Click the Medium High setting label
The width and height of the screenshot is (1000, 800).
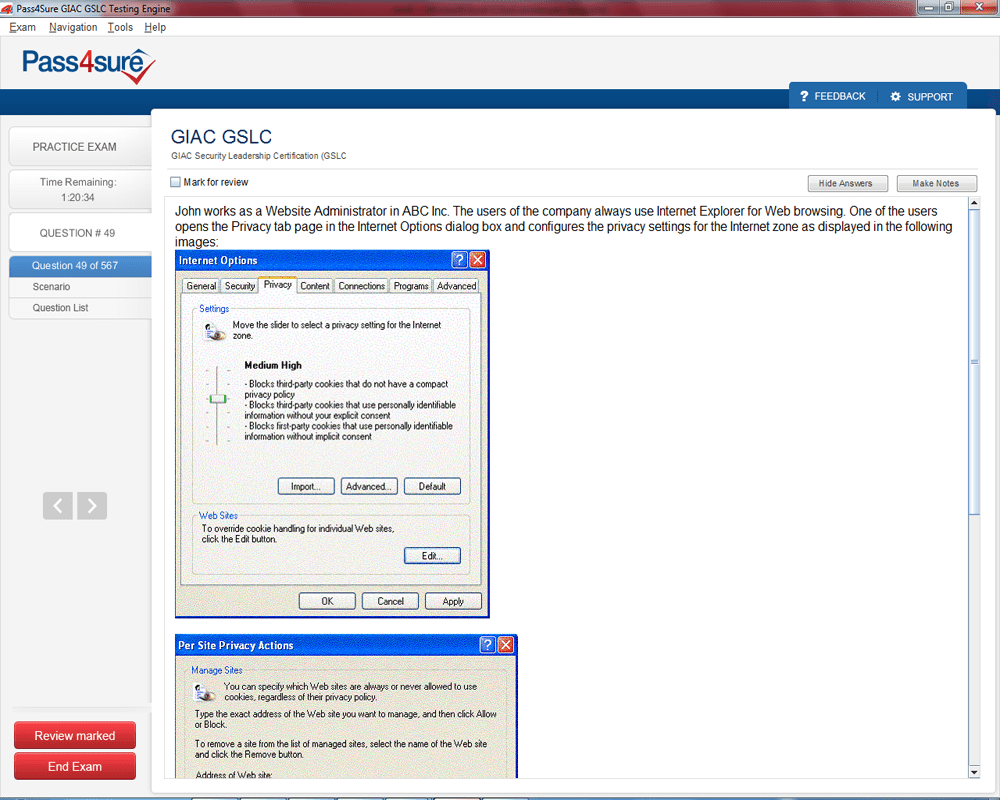(x=273, y=365)
